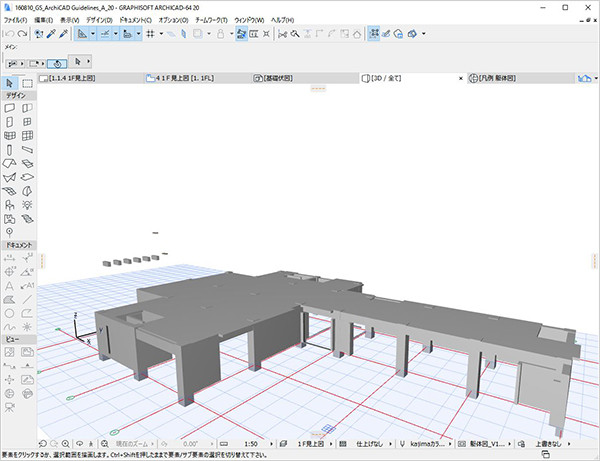Open the 躯体図_V1... model view dropdown

tap(509, 444)
